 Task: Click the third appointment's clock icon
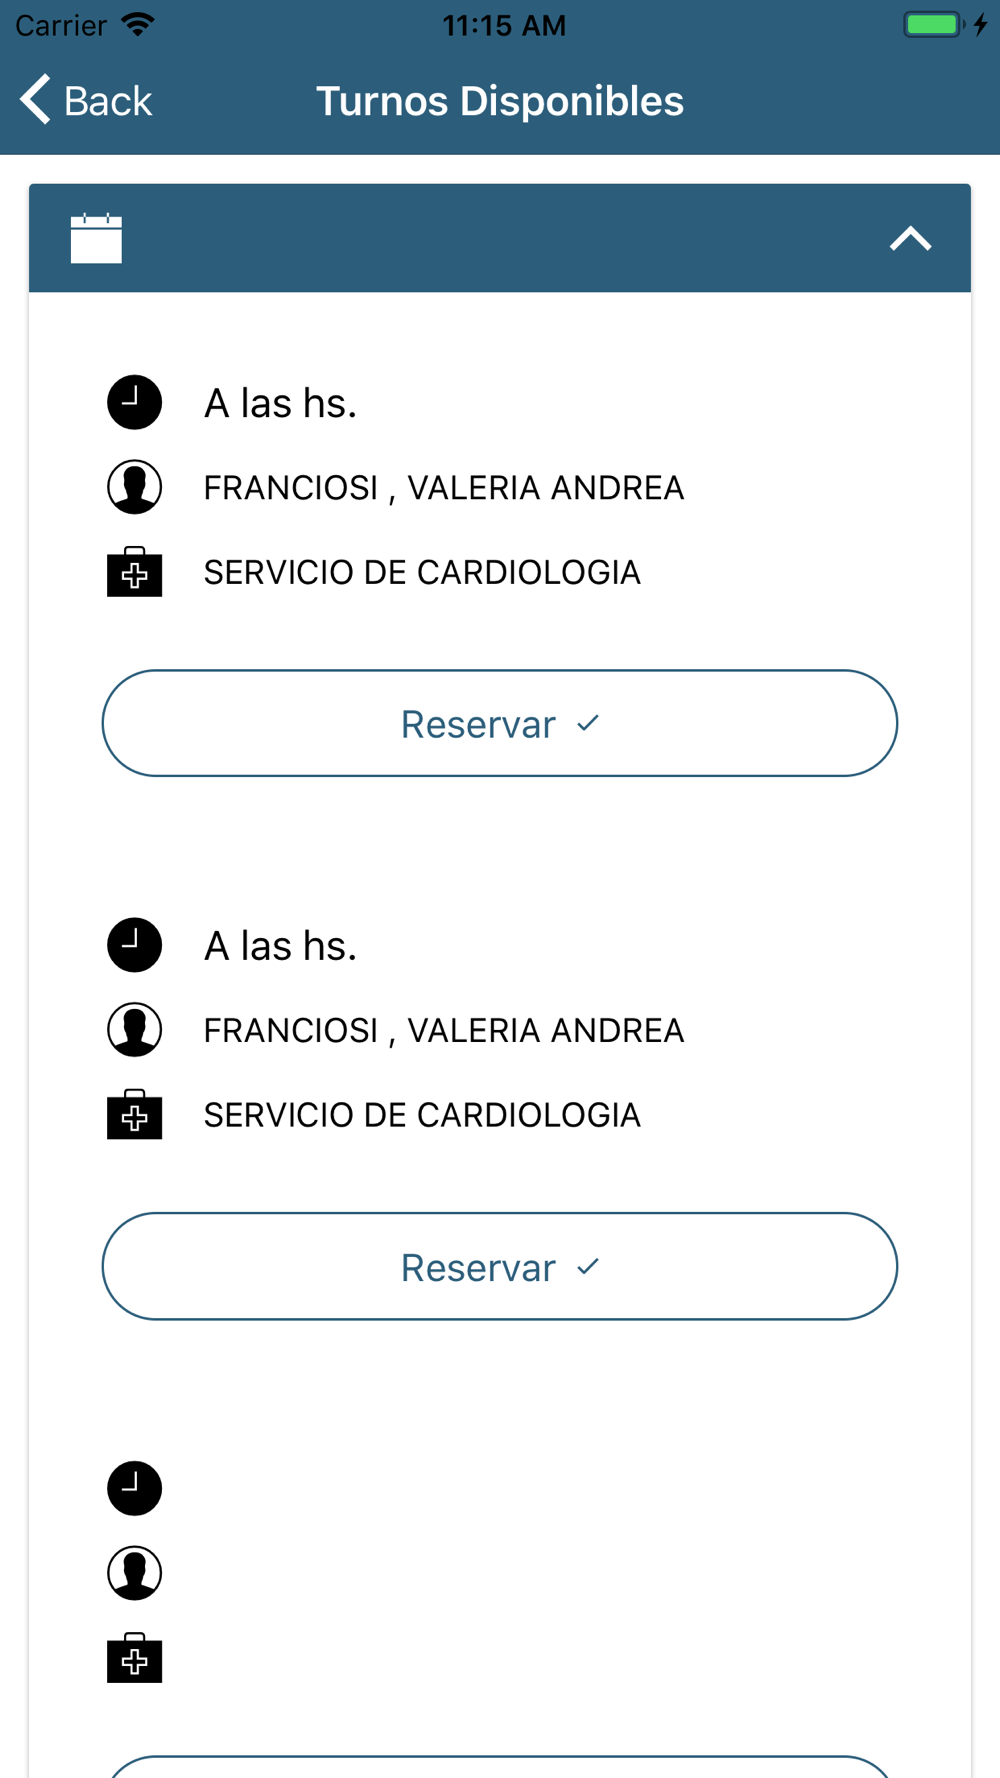[134, 1488]
